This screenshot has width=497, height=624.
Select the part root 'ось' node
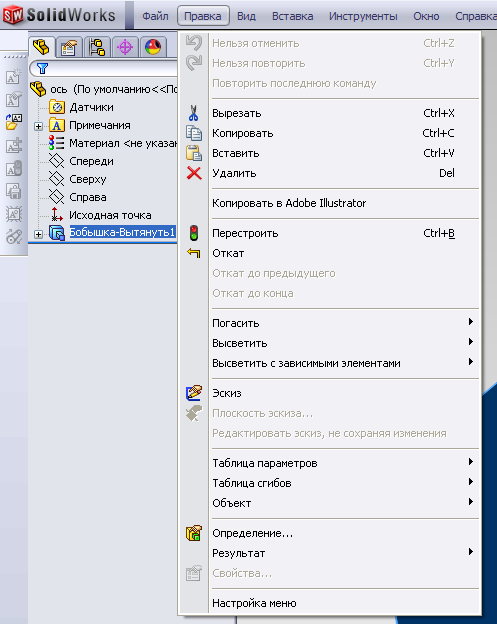click(113, 89)
